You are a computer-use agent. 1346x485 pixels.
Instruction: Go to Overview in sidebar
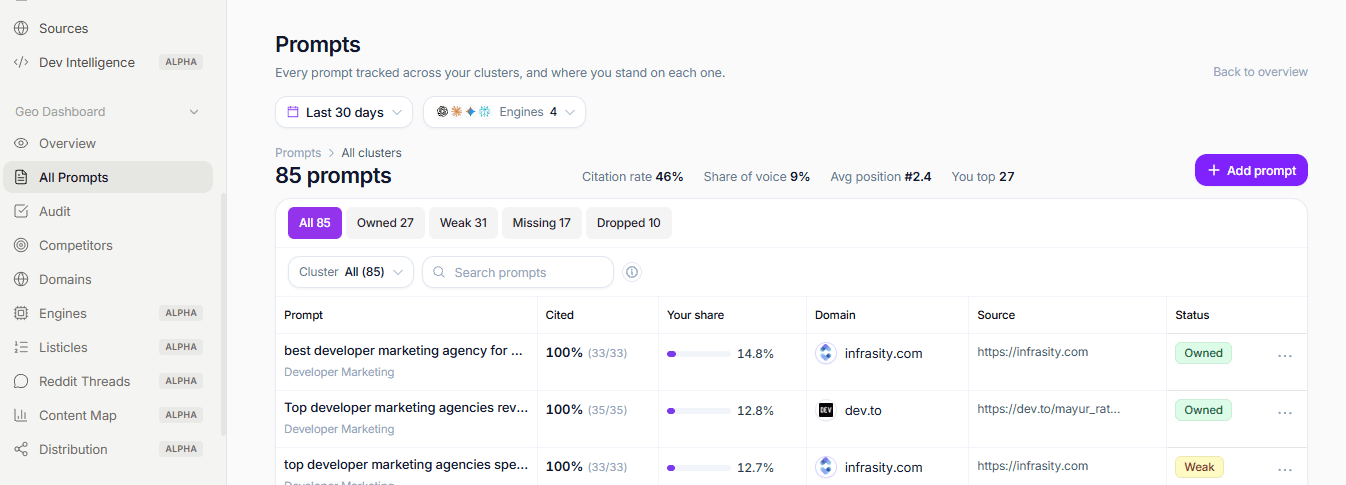pos(108,143)
